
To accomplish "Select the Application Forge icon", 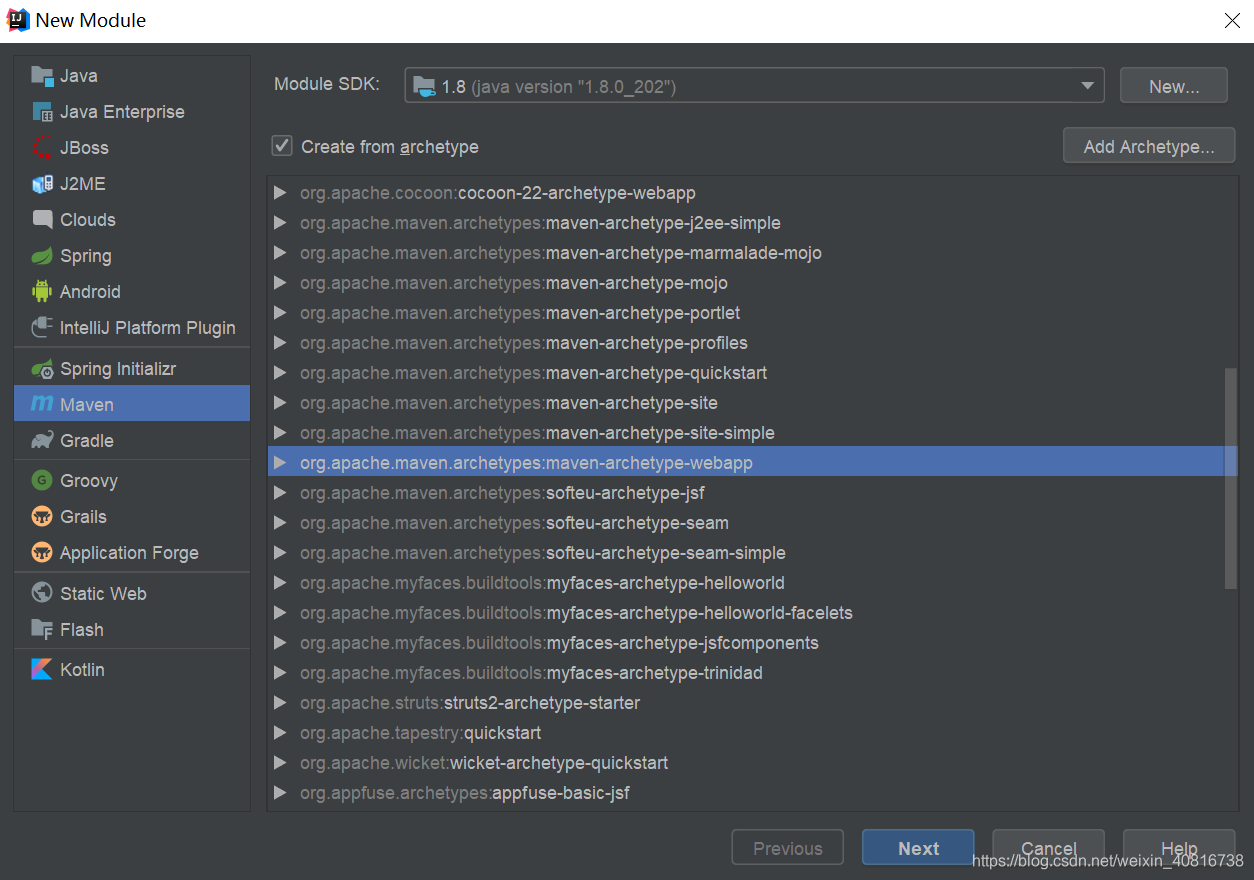I will coord(42,553).
